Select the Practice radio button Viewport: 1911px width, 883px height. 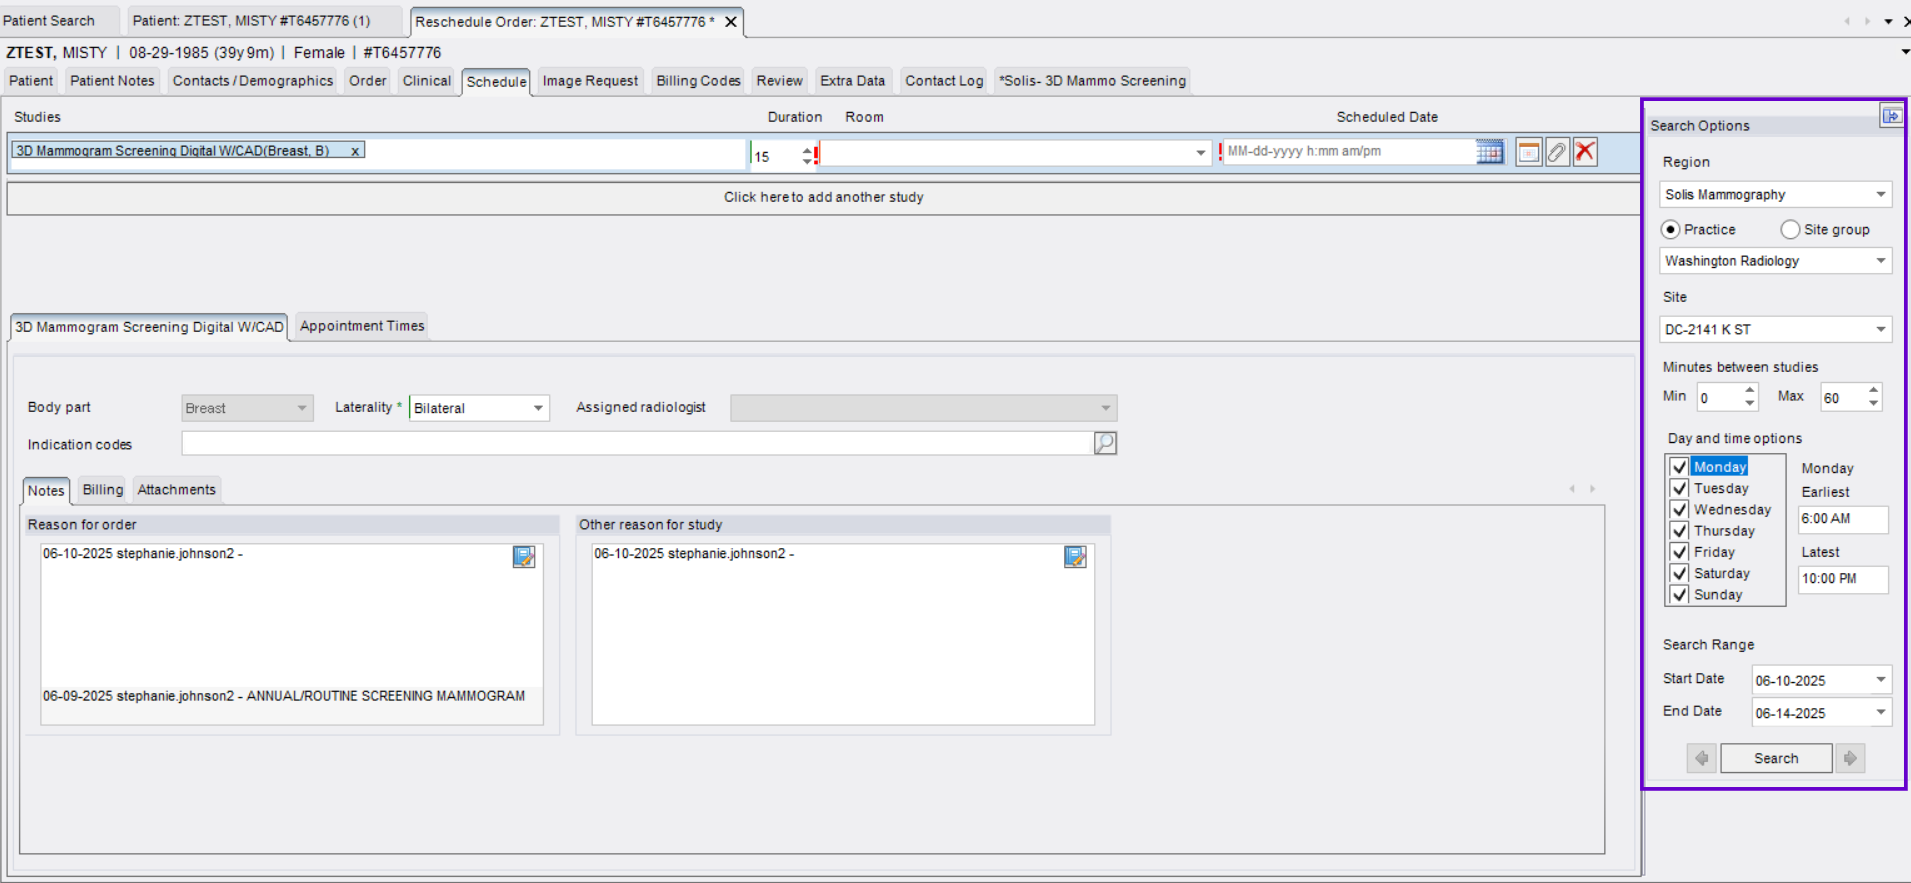click(x=1670, y=230)
